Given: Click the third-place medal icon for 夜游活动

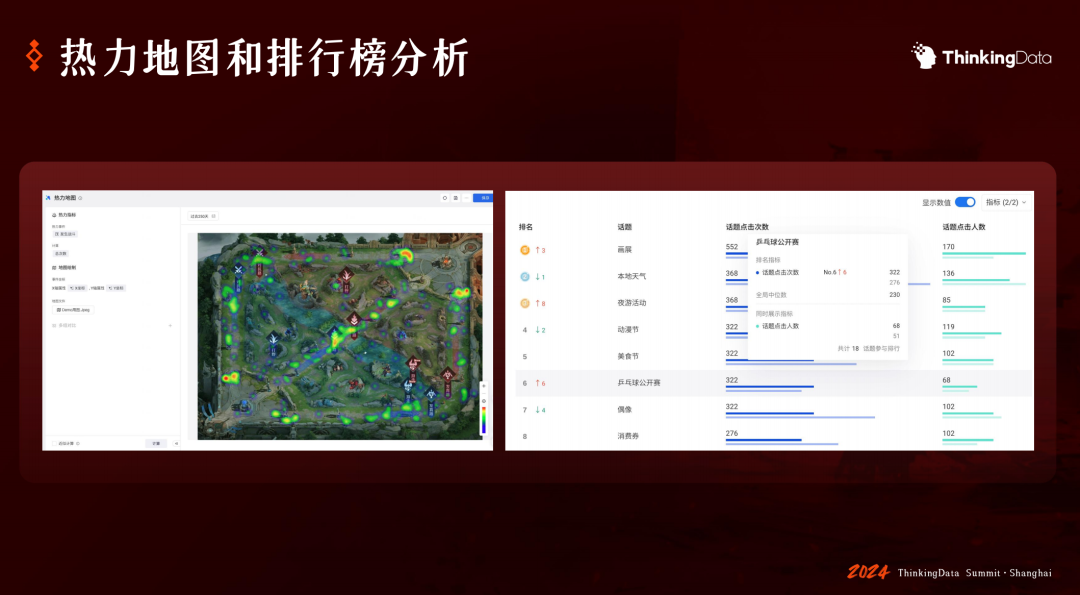Looking at the screenshot, I should tap(525, 303).
